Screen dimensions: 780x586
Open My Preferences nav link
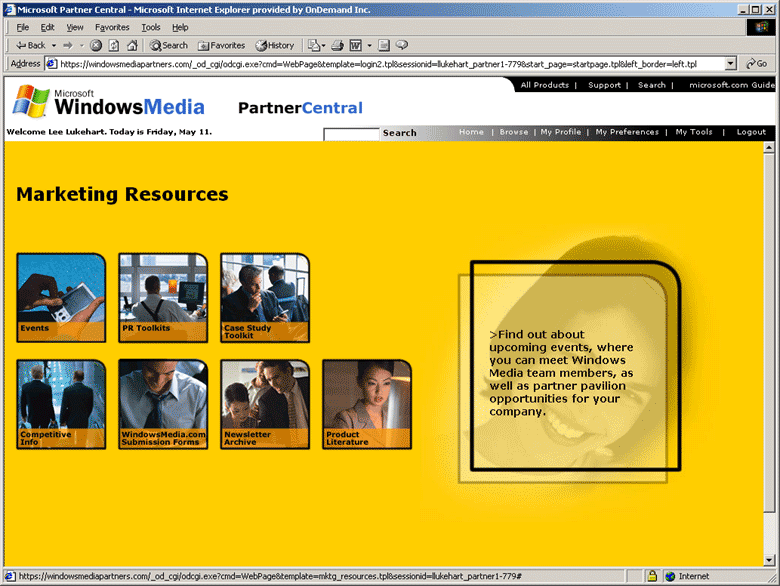pyautogui.click(x=627, y=132)
